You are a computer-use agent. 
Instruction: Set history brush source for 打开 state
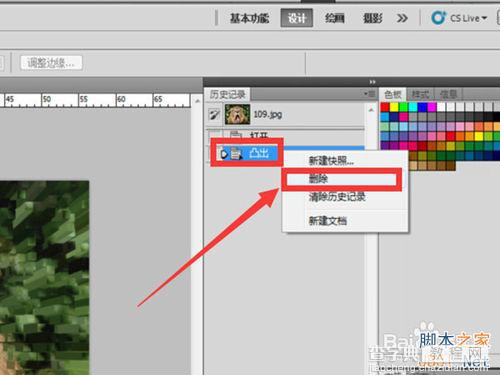pyautogui.click(x=214, y=135)
